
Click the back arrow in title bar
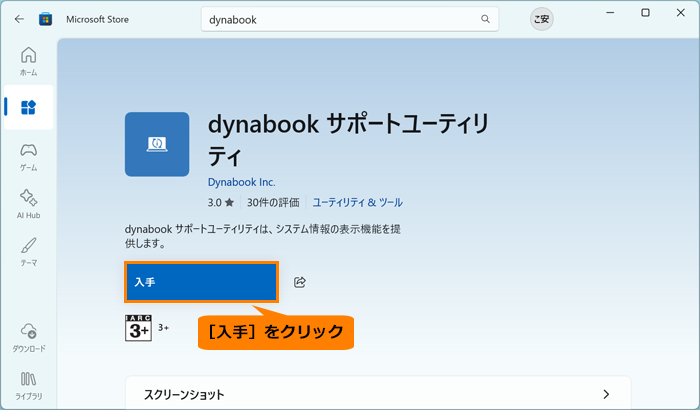click(x=19, y=19)
